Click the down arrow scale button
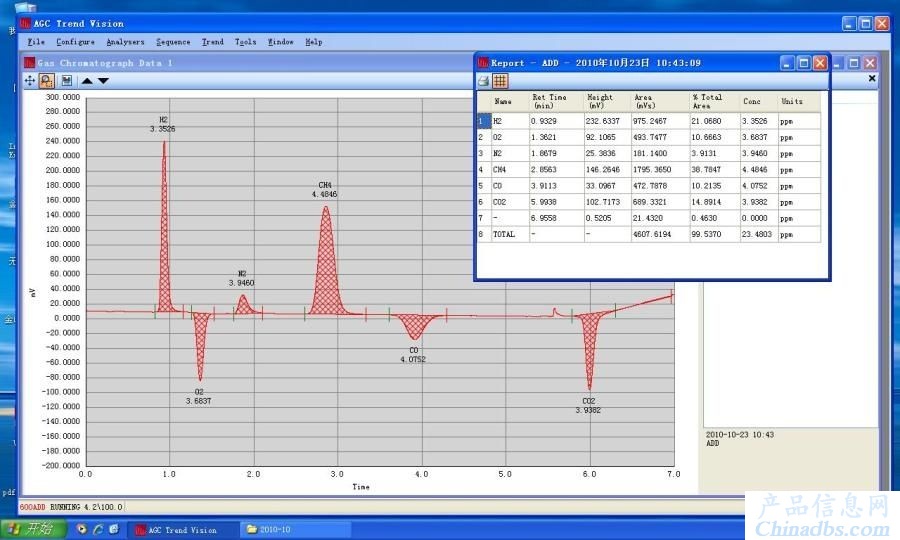The height and width of the screenshot is (540, 900). click(103, 81)
